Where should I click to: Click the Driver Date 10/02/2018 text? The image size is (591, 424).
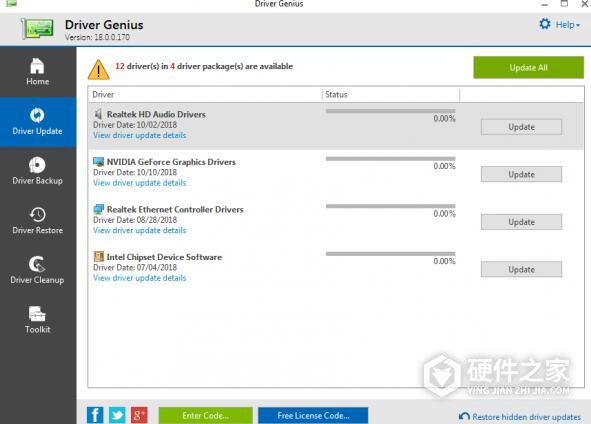pyautogui.click(x=135, y=125)
